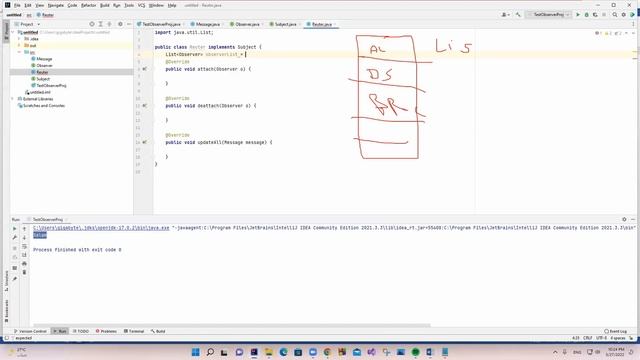640x360 pixels.
Task: Hide the Project tool window
Action: 129,24
